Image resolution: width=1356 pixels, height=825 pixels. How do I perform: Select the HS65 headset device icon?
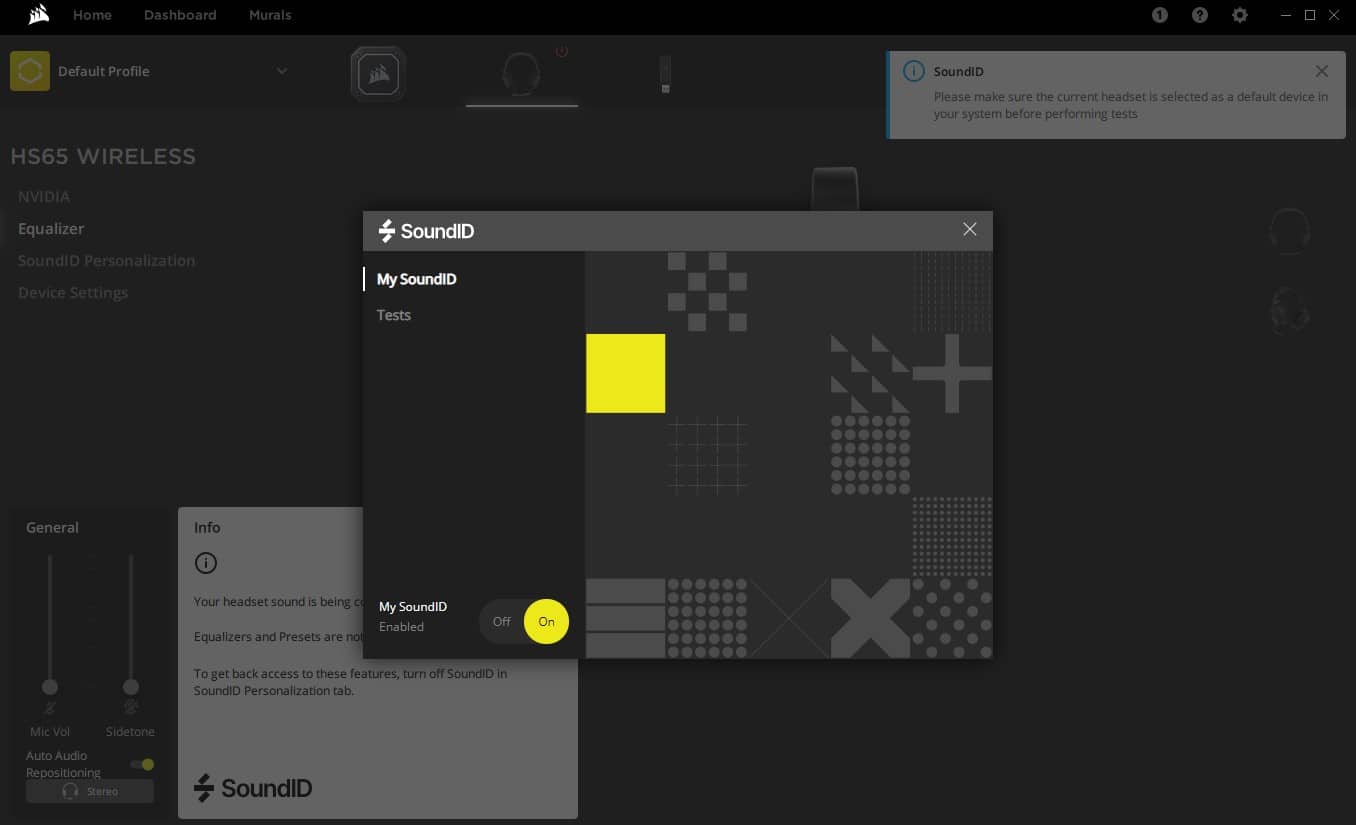522,73
